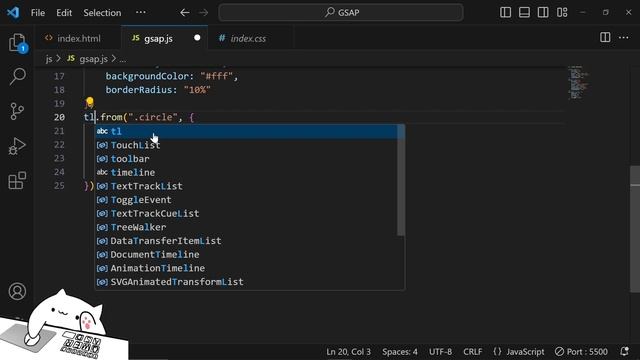
Task: Open the Search view in activity bar
Action: pyautogui.click(x=17, y=76)
